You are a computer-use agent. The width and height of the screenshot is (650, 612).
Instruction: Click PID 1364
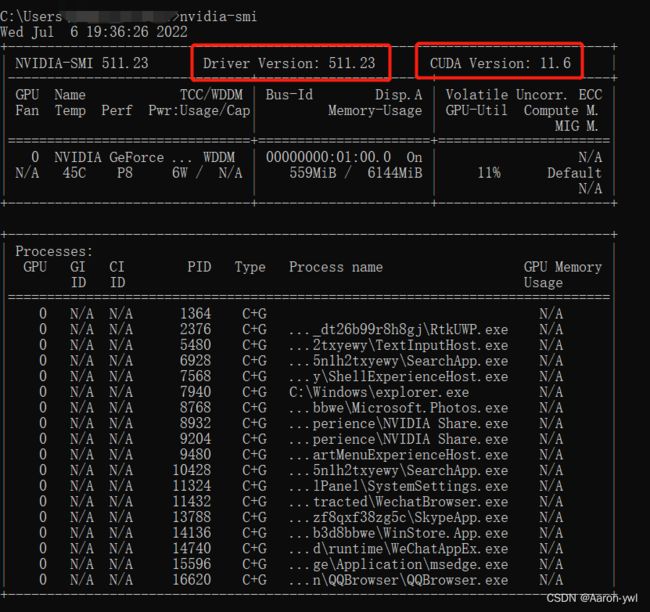click(195, 313)
